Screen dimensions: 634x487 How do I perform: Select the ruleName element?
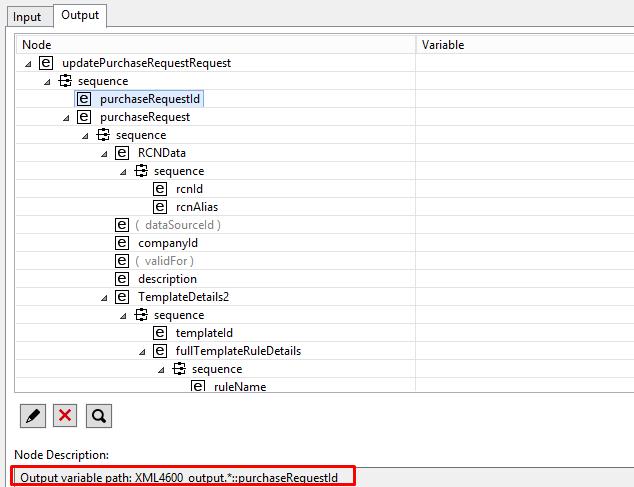(240, 387)
